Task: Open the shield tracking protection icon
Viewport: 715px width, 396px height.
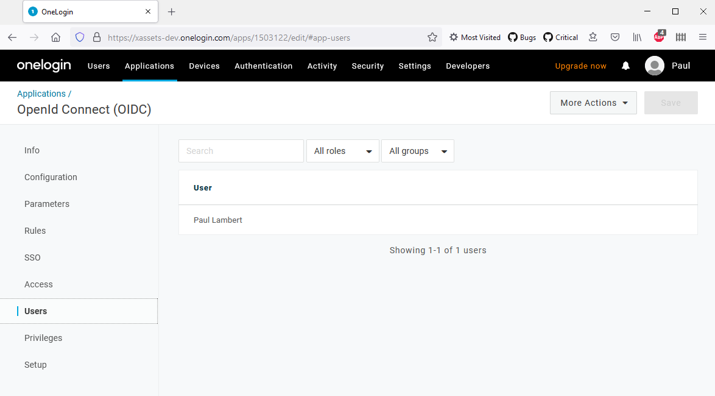Action: coord(80,37)
